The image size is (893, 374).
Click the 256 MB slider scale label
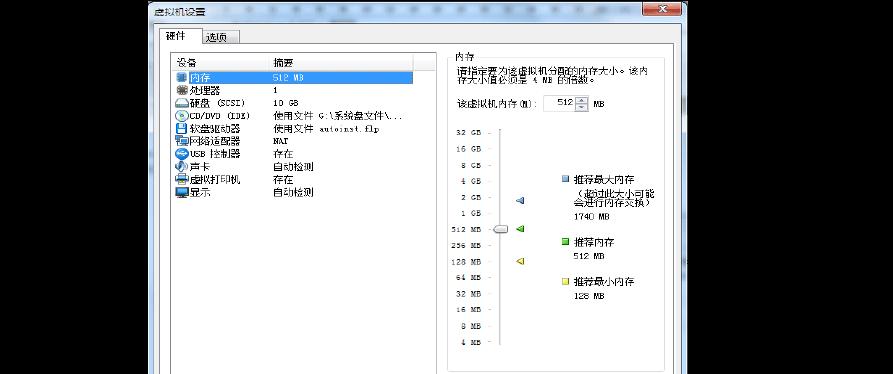click(466, 245)
